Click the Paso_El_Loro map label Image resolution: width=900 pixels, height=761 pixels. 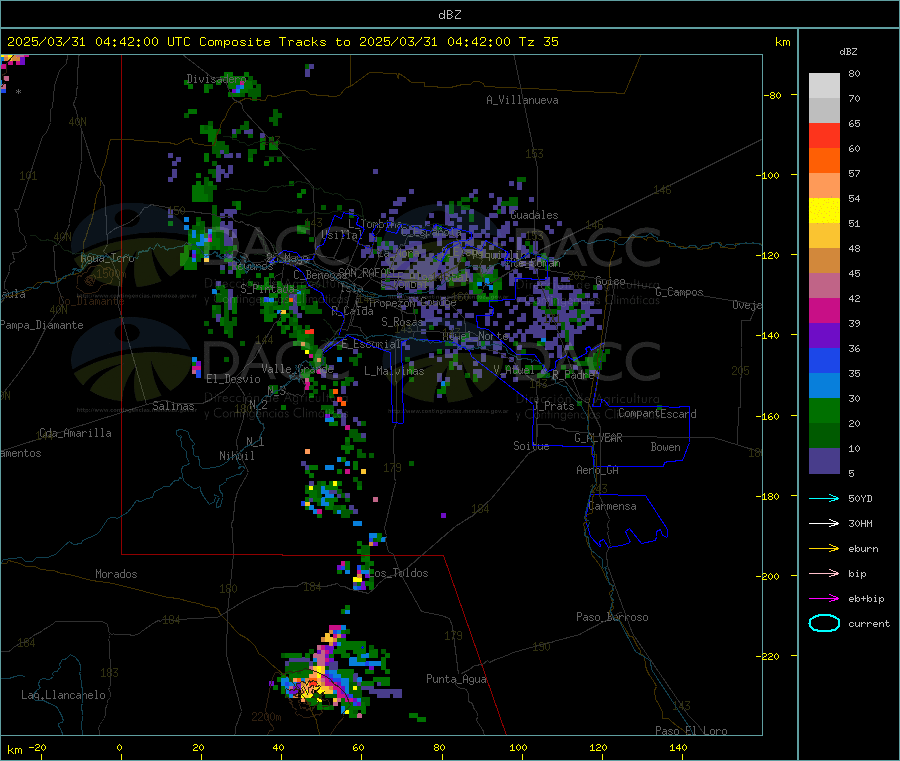[x=692, y=731]
